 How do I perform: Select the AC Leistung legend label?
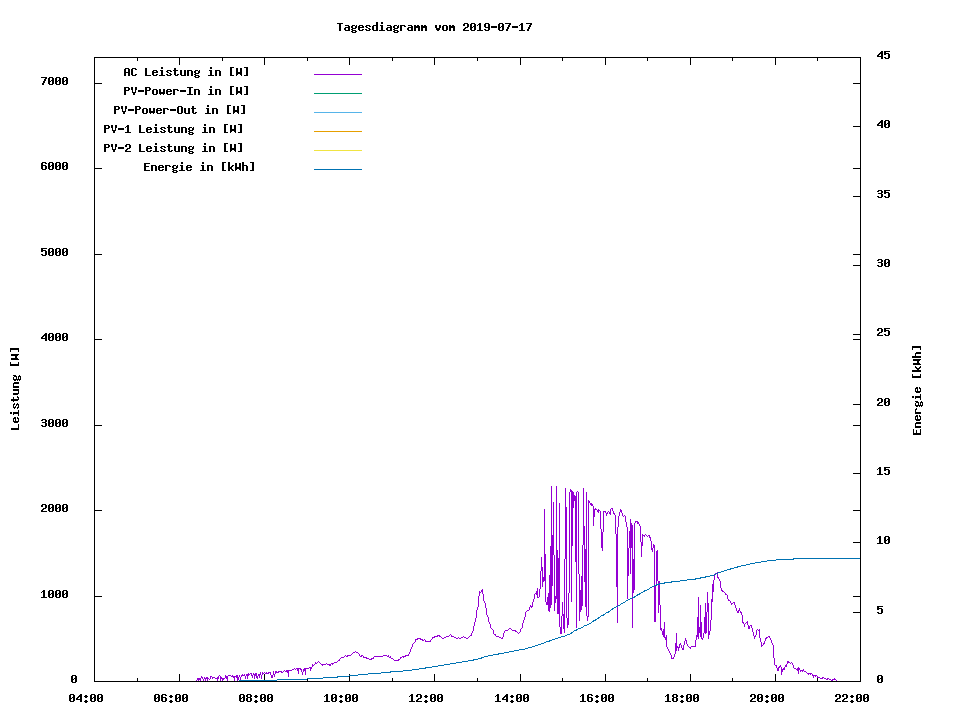pos(186,72)
